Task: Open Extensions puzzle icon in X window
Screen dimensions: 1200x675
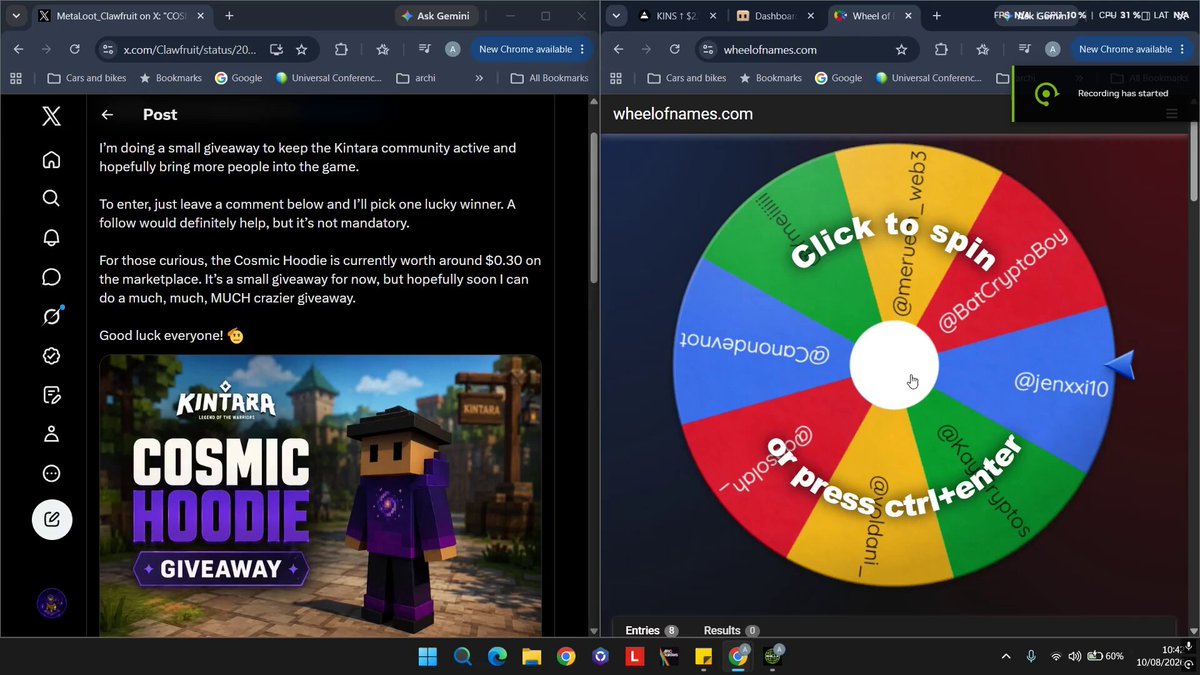Action: 341,49
